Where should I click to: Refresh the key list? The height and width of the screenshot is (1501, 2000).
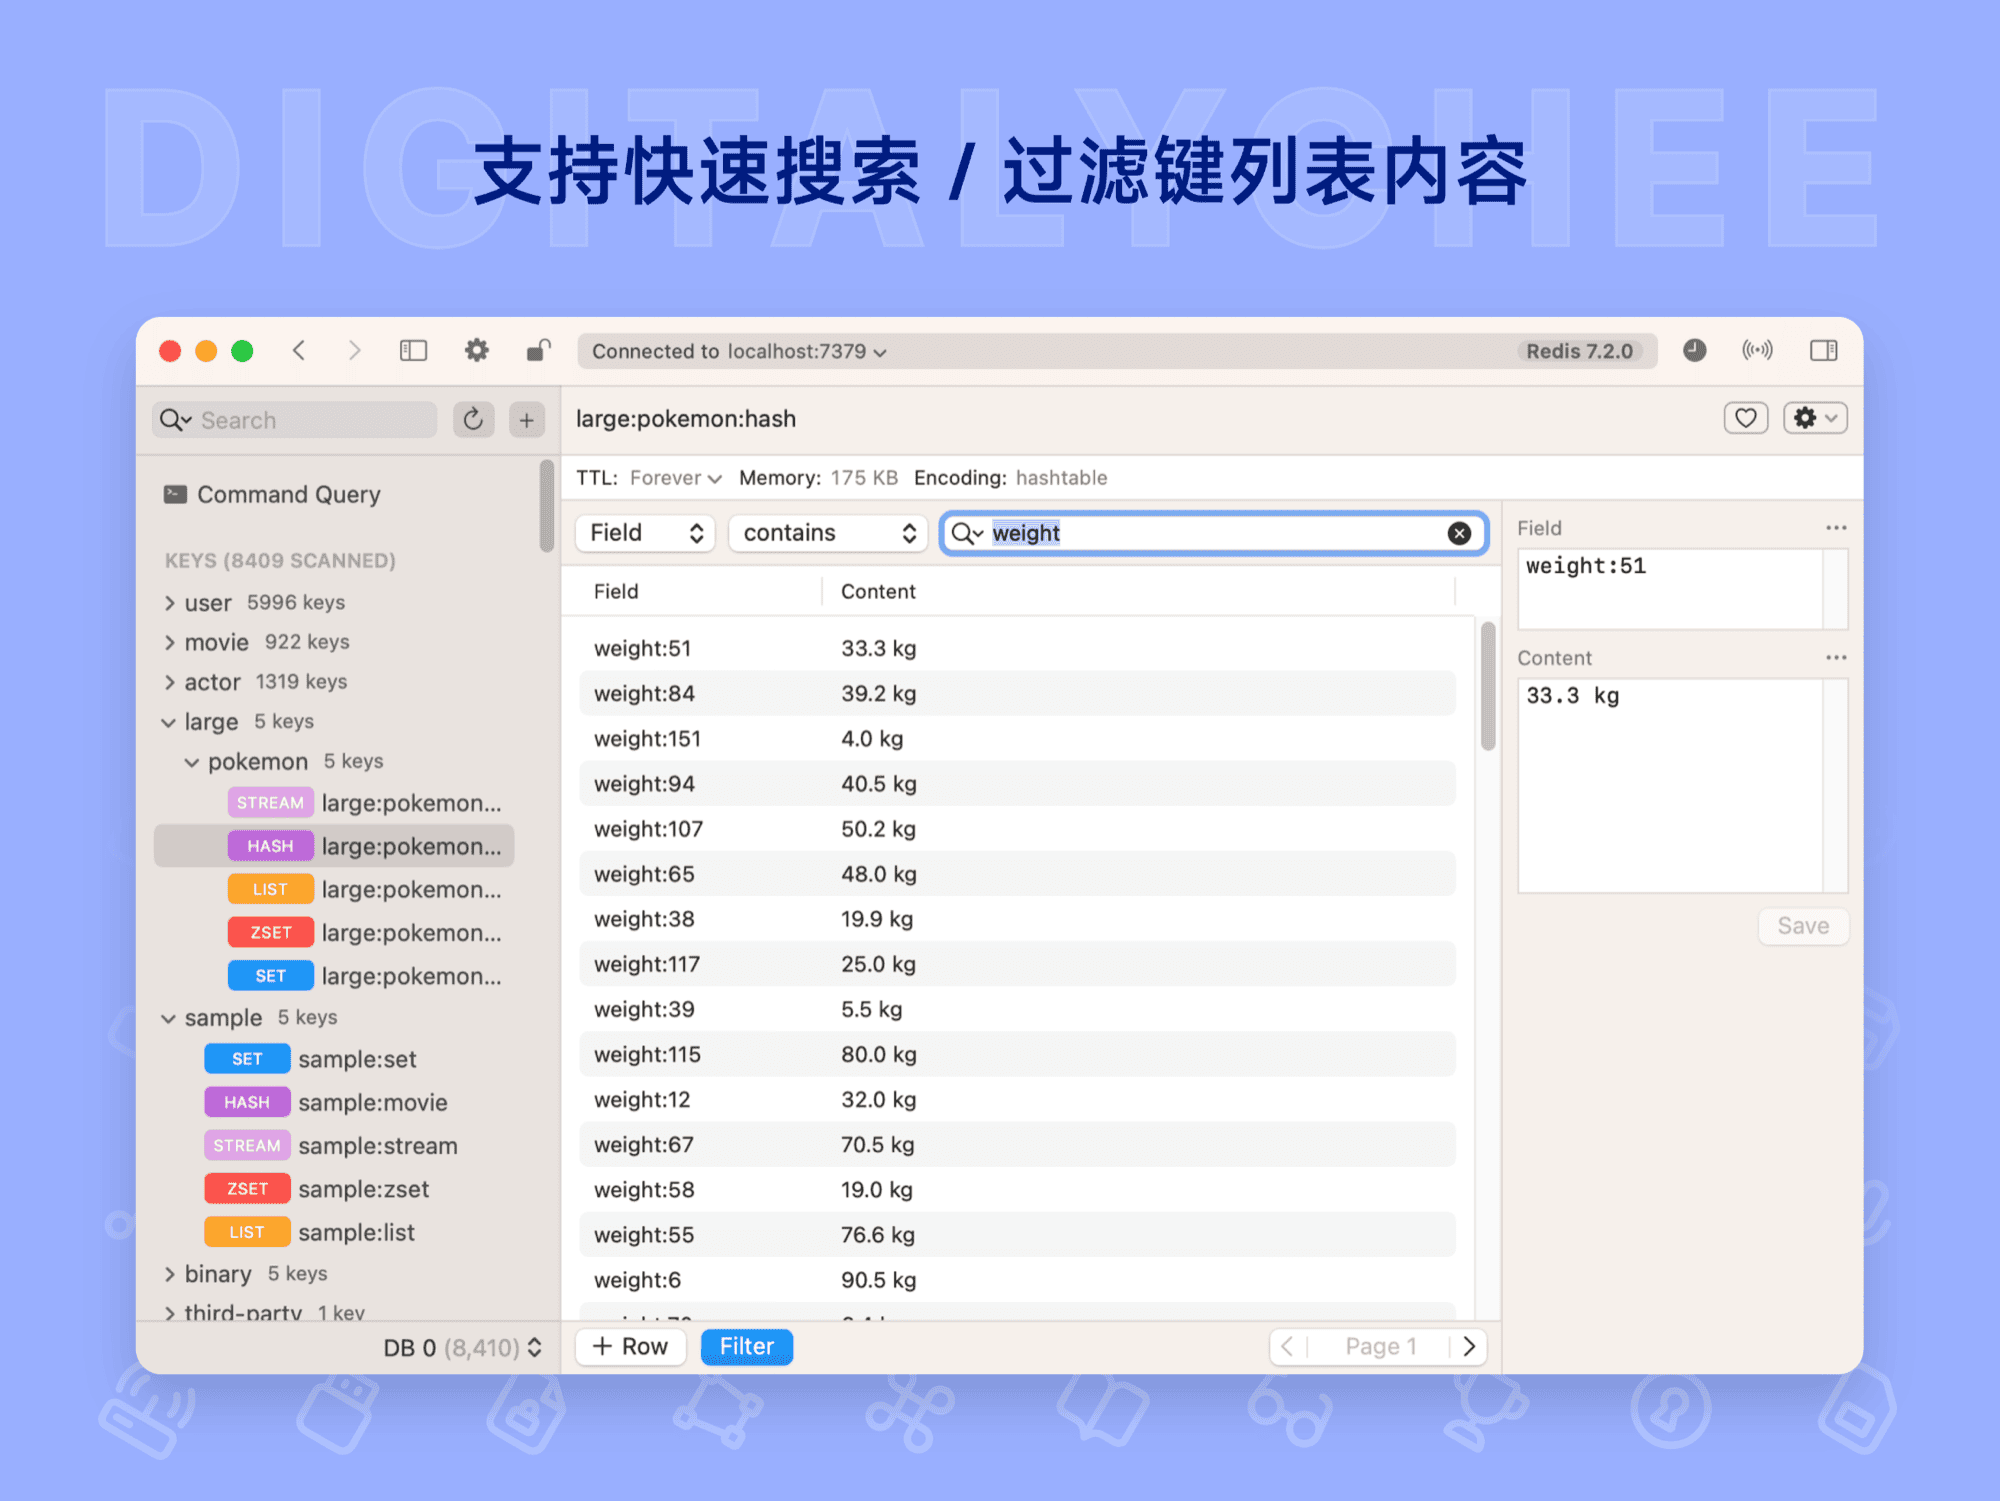(x=473, y=419)
